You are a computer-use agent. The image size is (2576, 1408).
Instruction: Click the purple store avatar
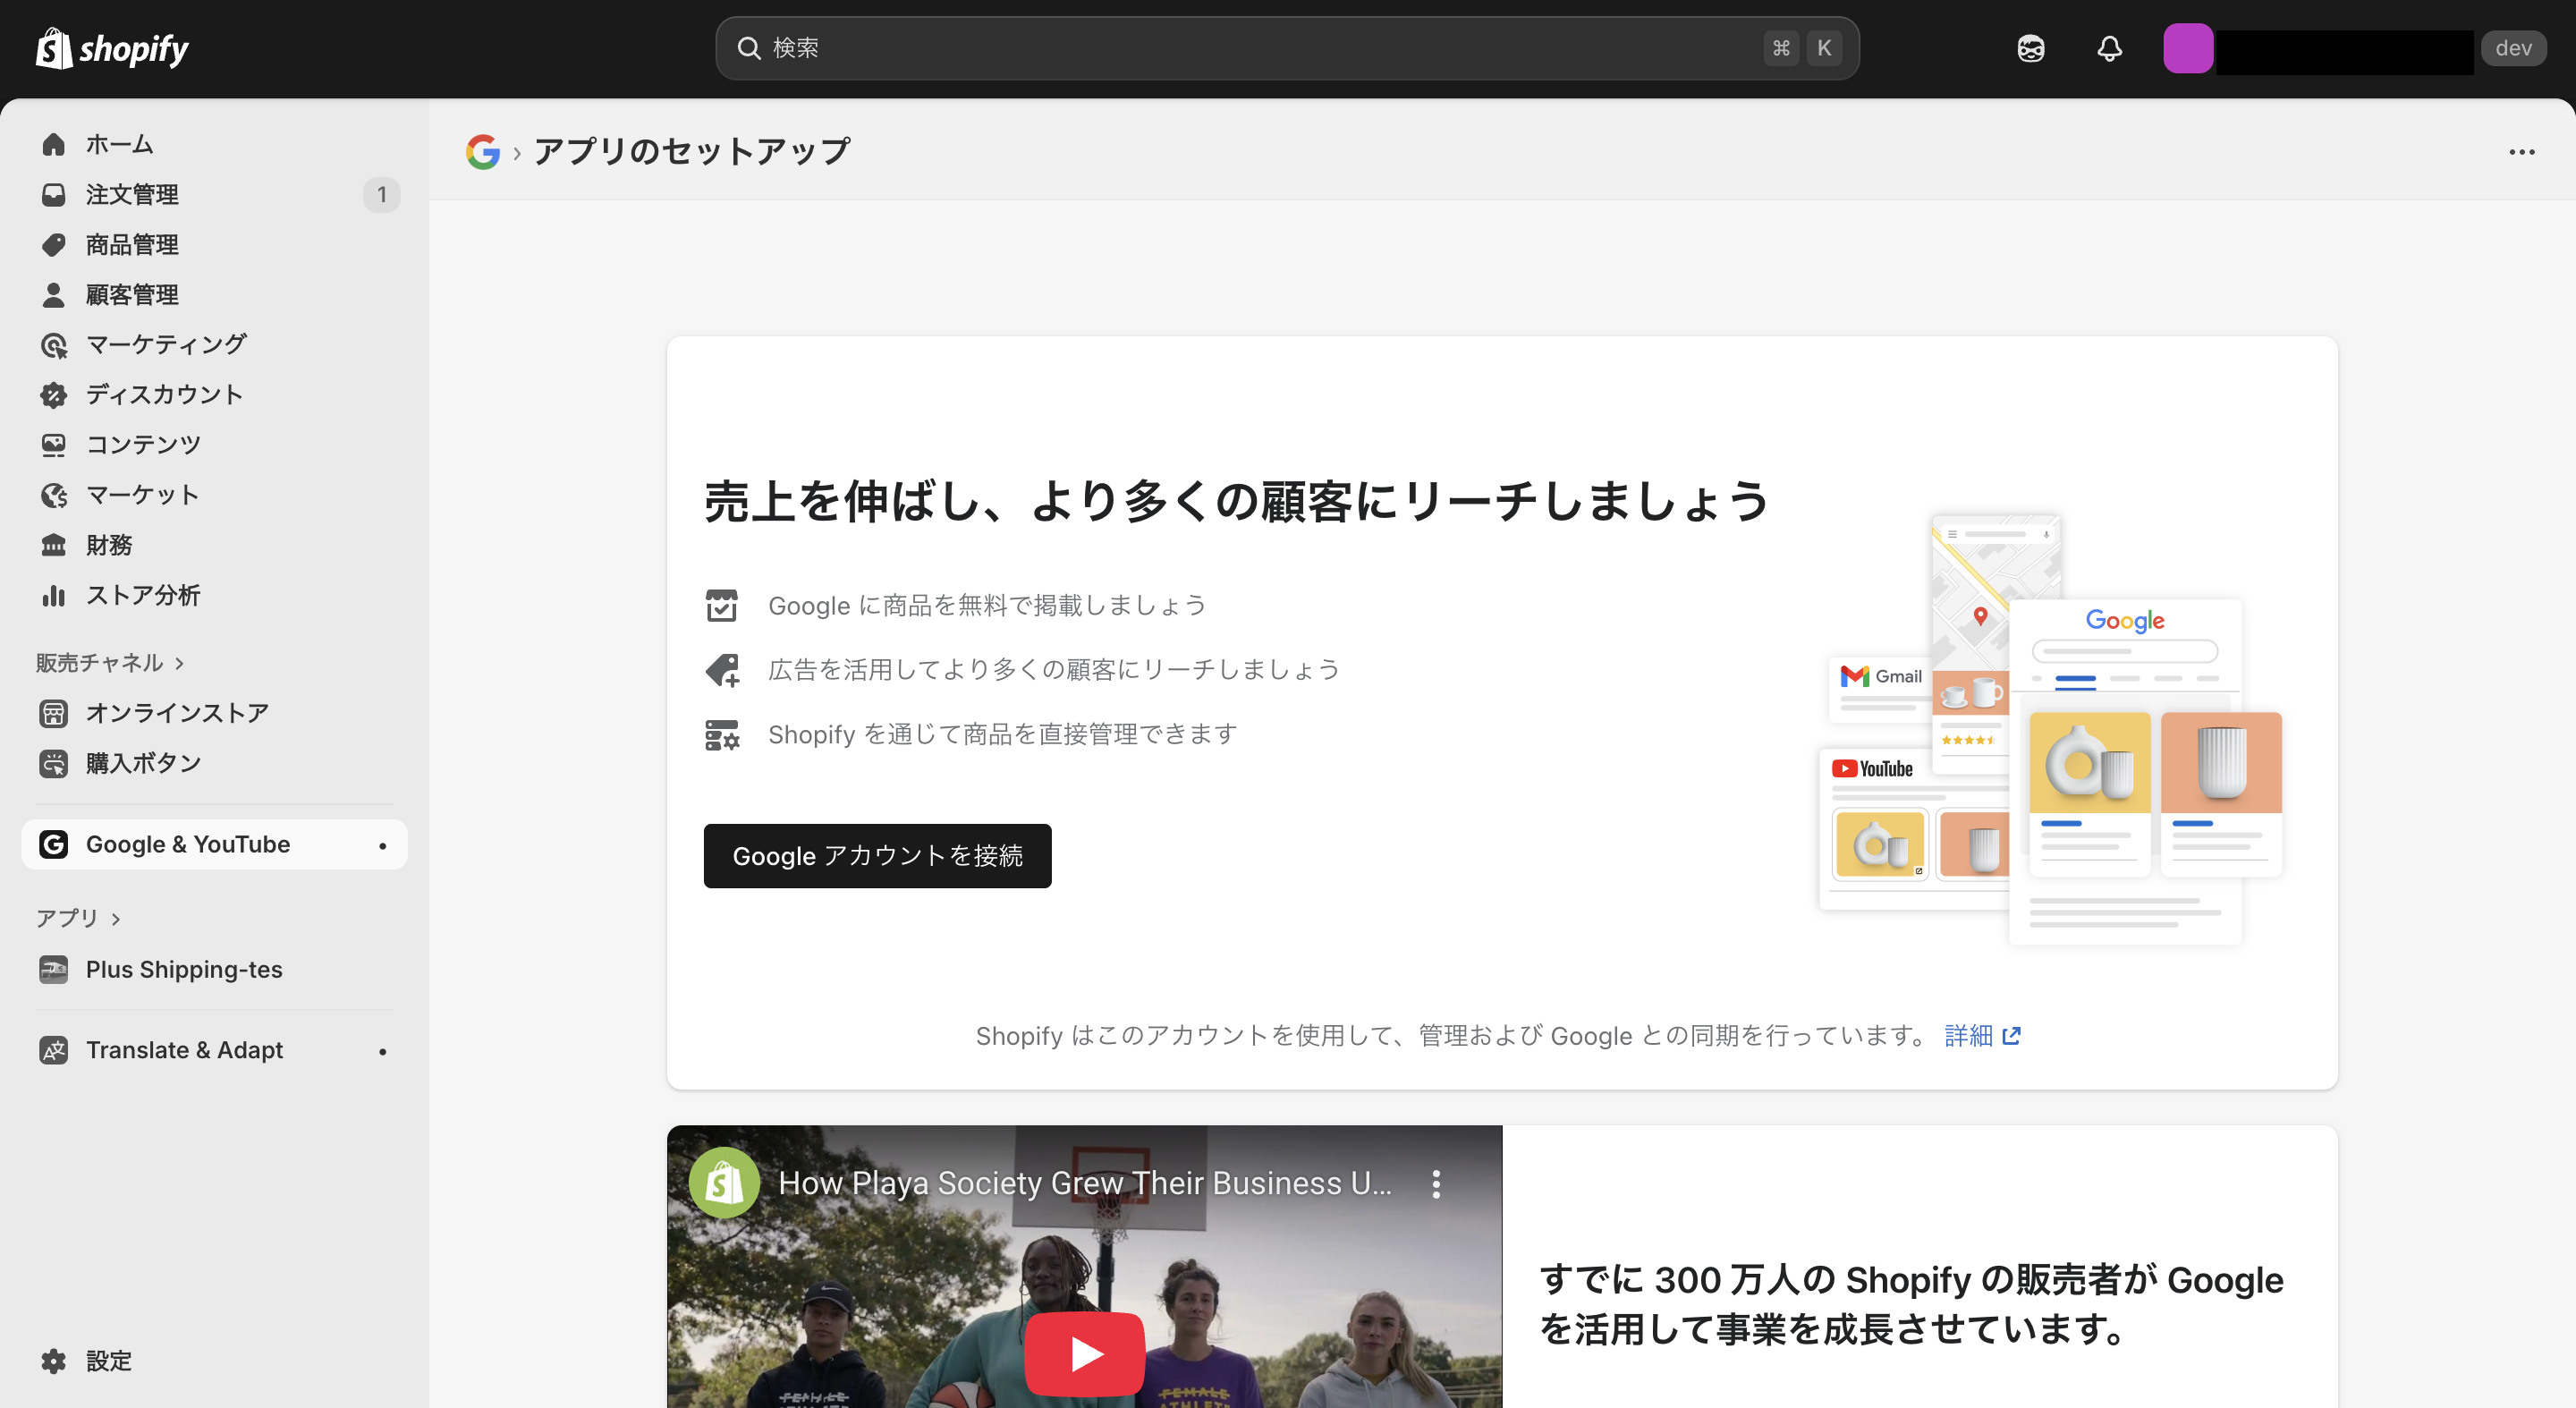click(2187, 48)
